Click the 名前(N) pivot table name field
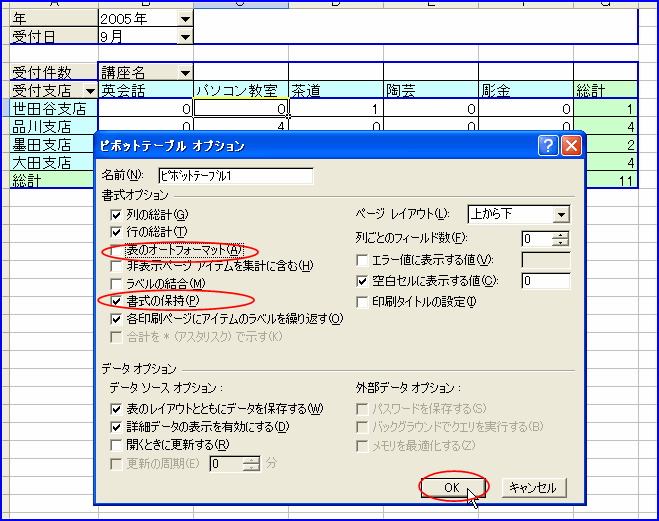Image resolution: width=659 pixels, height=521 pixels. pos(236,176)
